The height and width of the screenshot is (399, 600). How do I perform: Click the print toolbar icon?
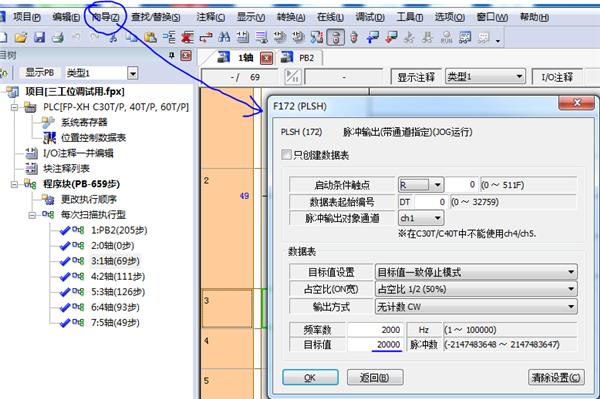coord(57,37)
